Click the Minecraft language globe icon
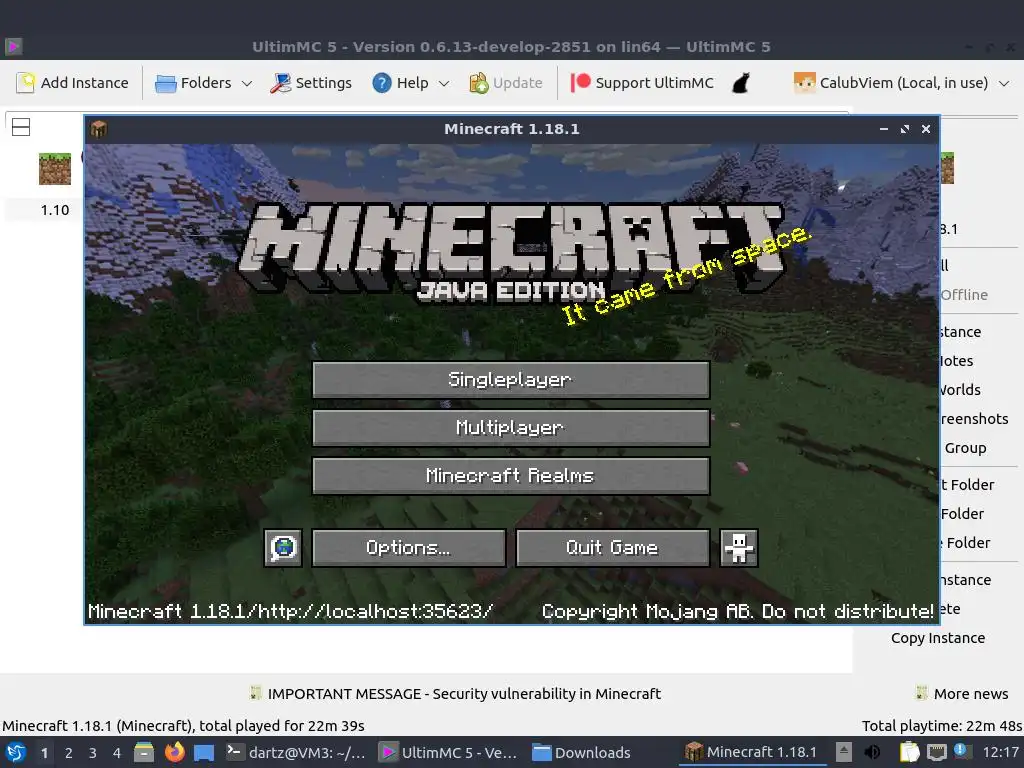Viewport: 1024px width, 768px height. [x=283, y=547]
